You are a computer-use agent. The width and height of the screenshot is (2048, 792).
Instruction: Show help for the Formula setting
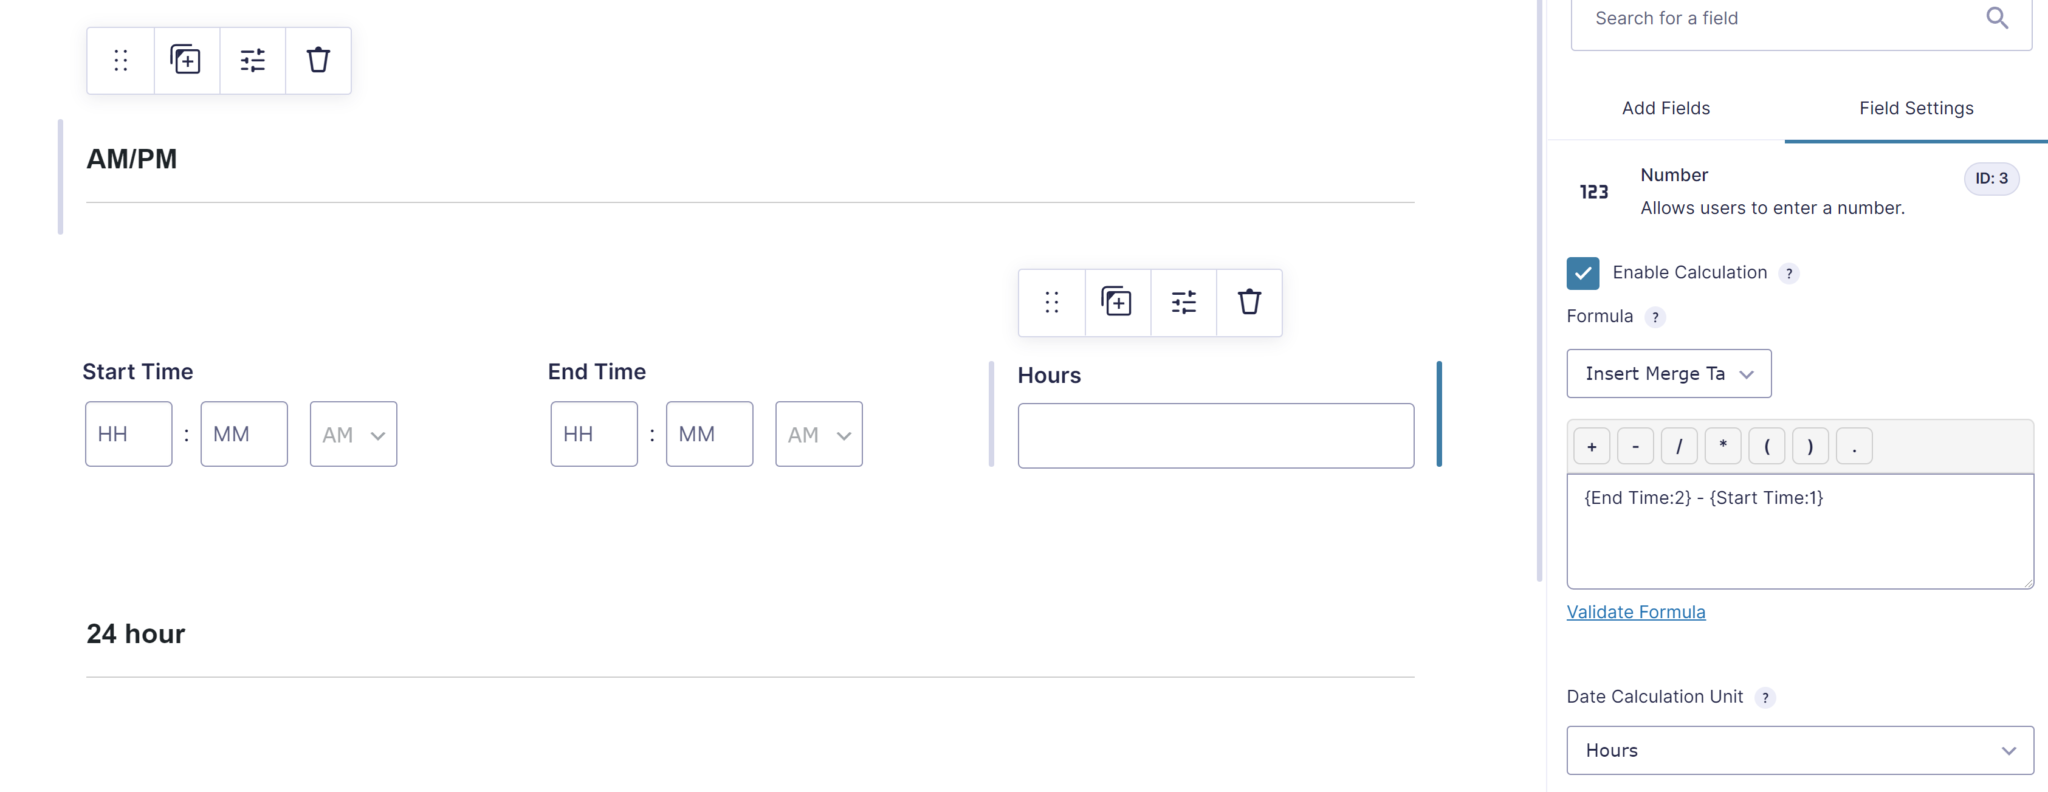tap(1656, 317)
